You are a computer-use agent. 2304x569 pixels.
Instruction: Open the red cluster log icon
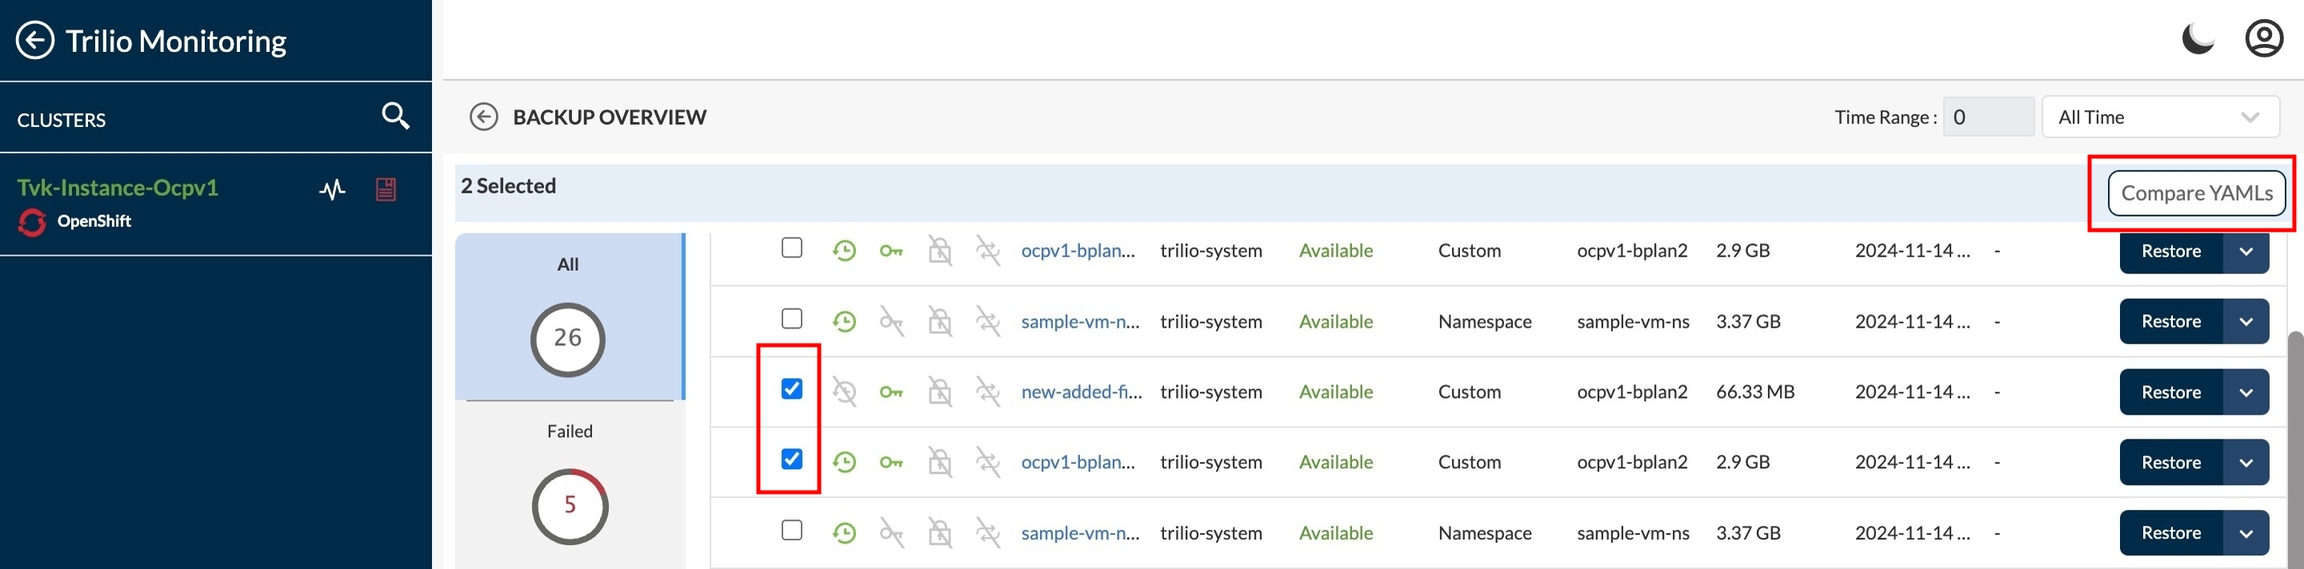[386, 189]
